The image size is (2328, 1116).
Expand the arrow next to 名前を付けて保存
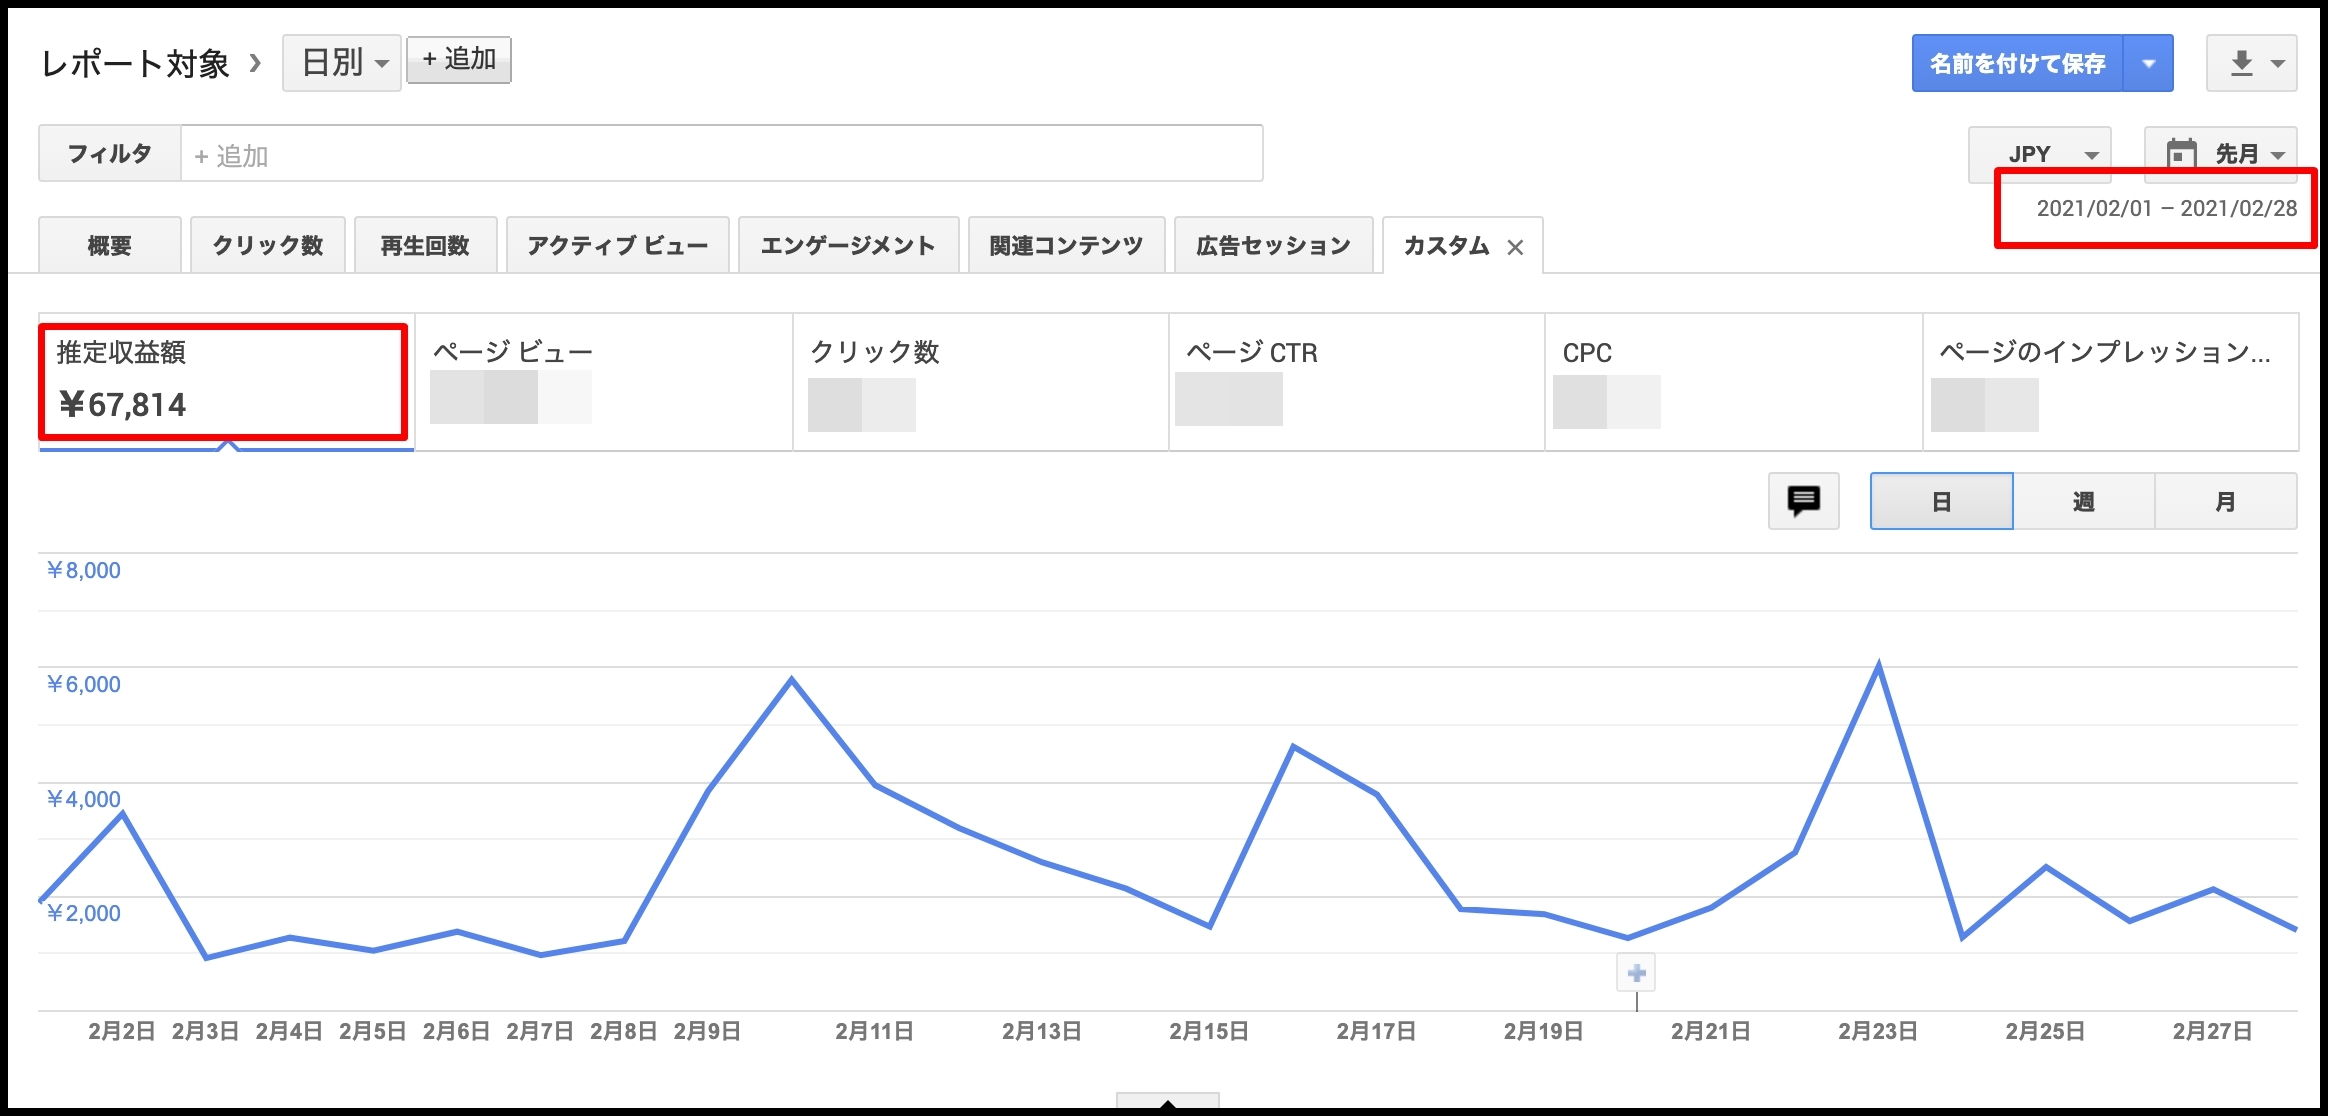click(x=2148, y=63)
